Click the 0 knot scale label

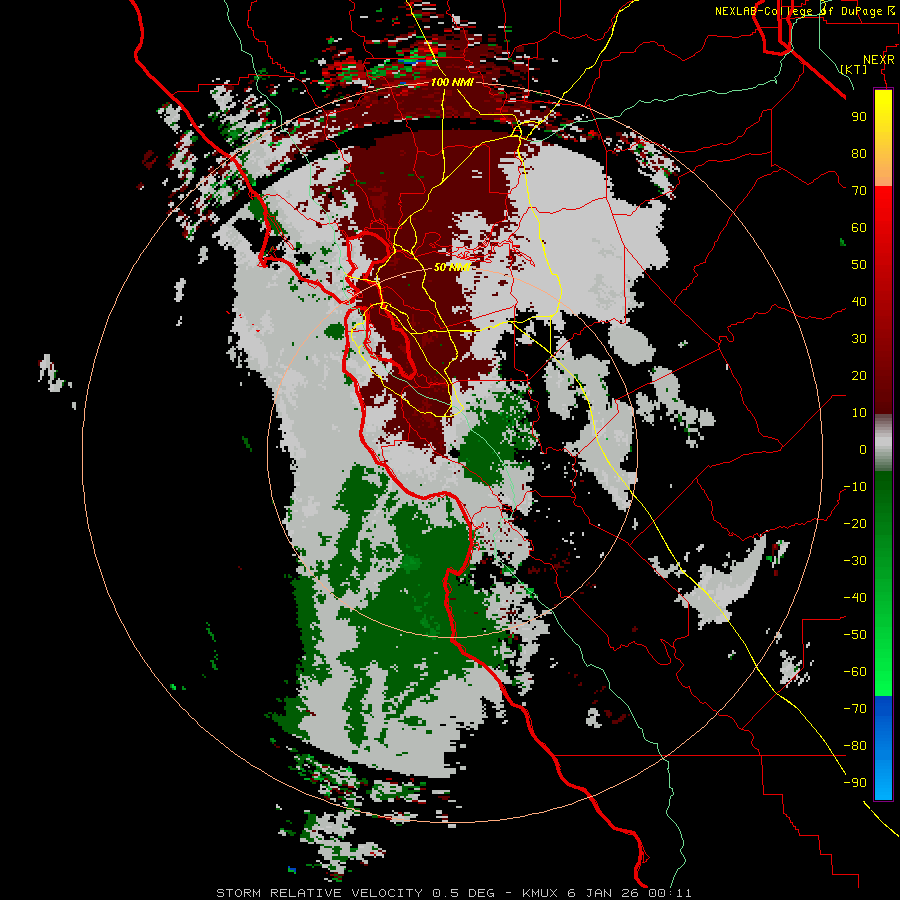pyautogui.click(x=863, y=449)
